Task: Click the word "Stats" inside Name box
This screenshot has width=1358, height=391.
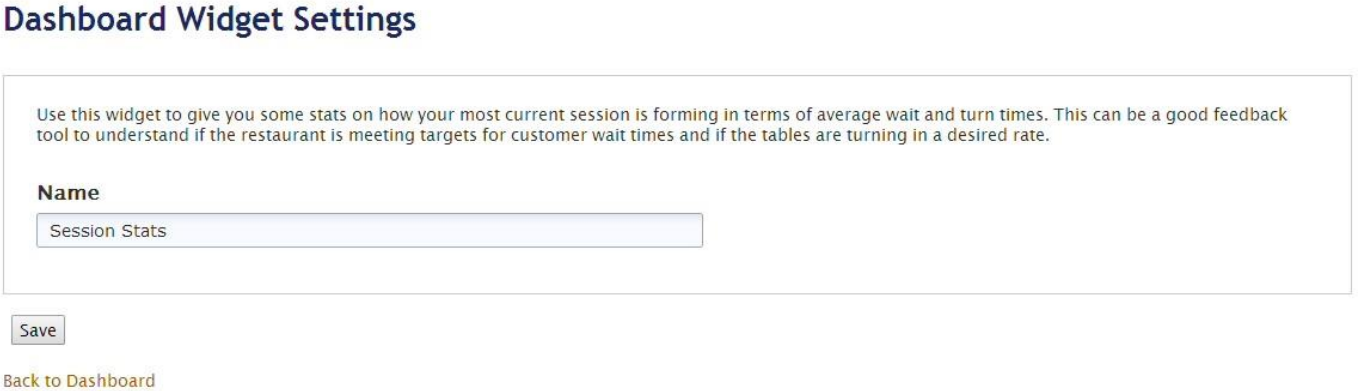Action: click(140, 231)
